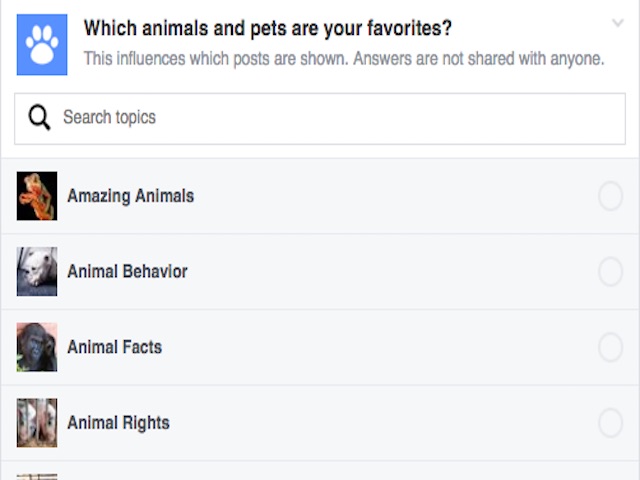Click the Animal Behavior thumbnail image

[37, 272]
